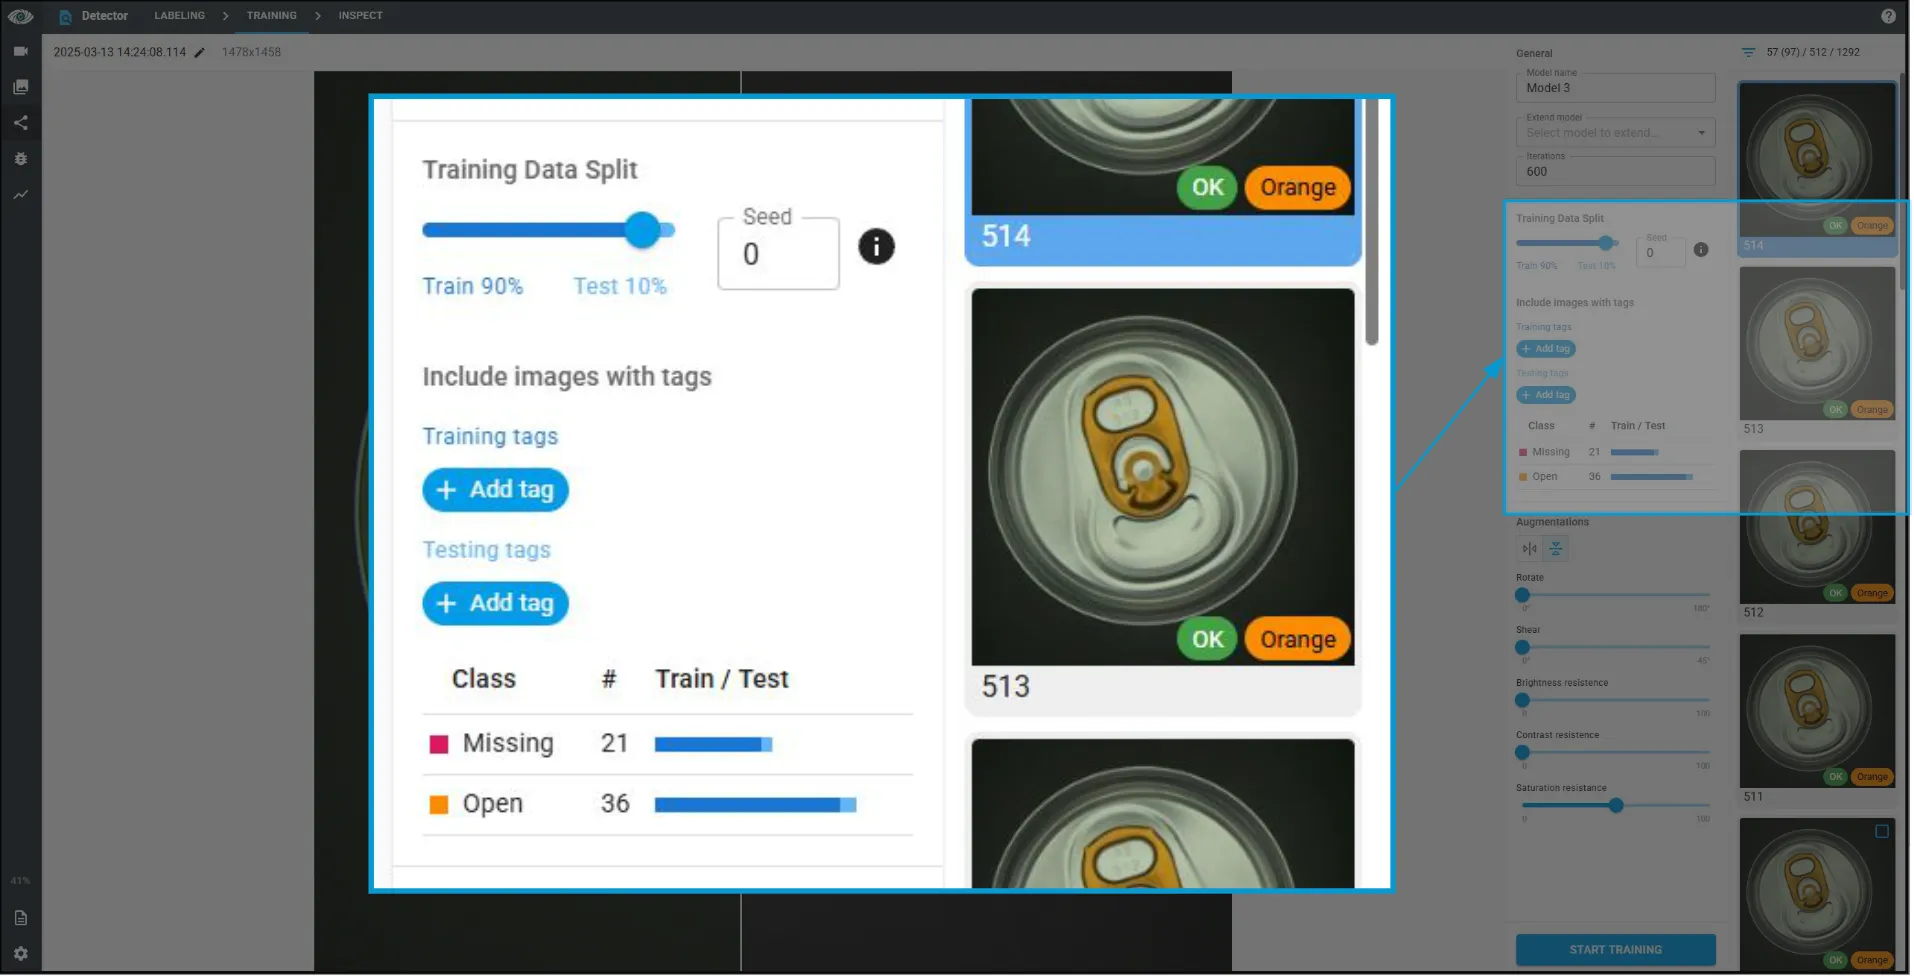Screen dimensions: 1914x977
Task: Open help via question mark icon
Action: (1889, 15)
